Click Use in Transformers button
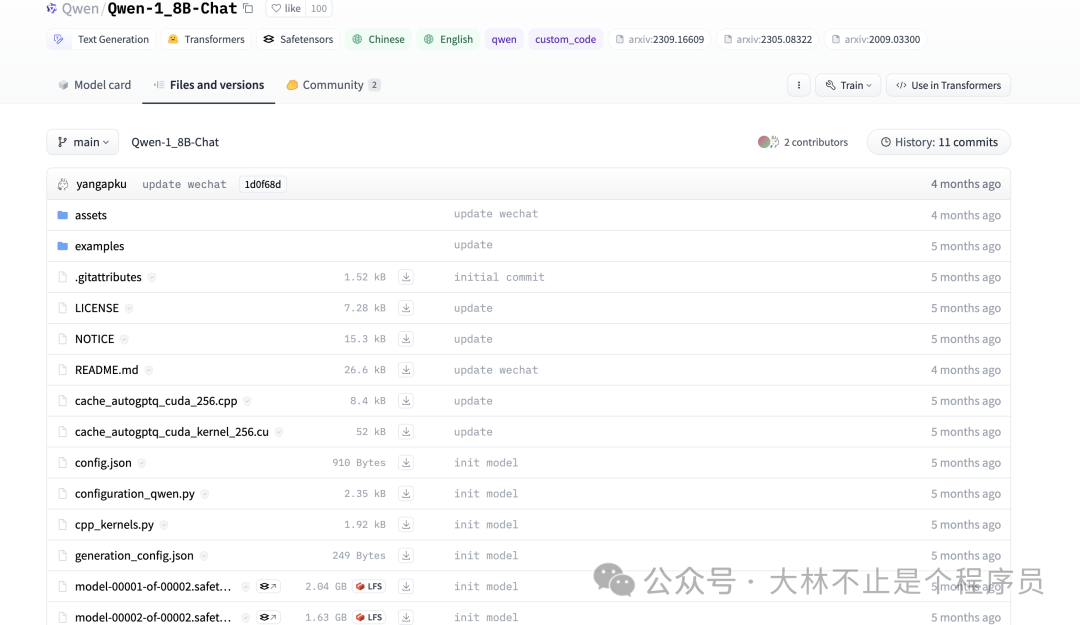The image size is (1080, 625). [948, 85]
